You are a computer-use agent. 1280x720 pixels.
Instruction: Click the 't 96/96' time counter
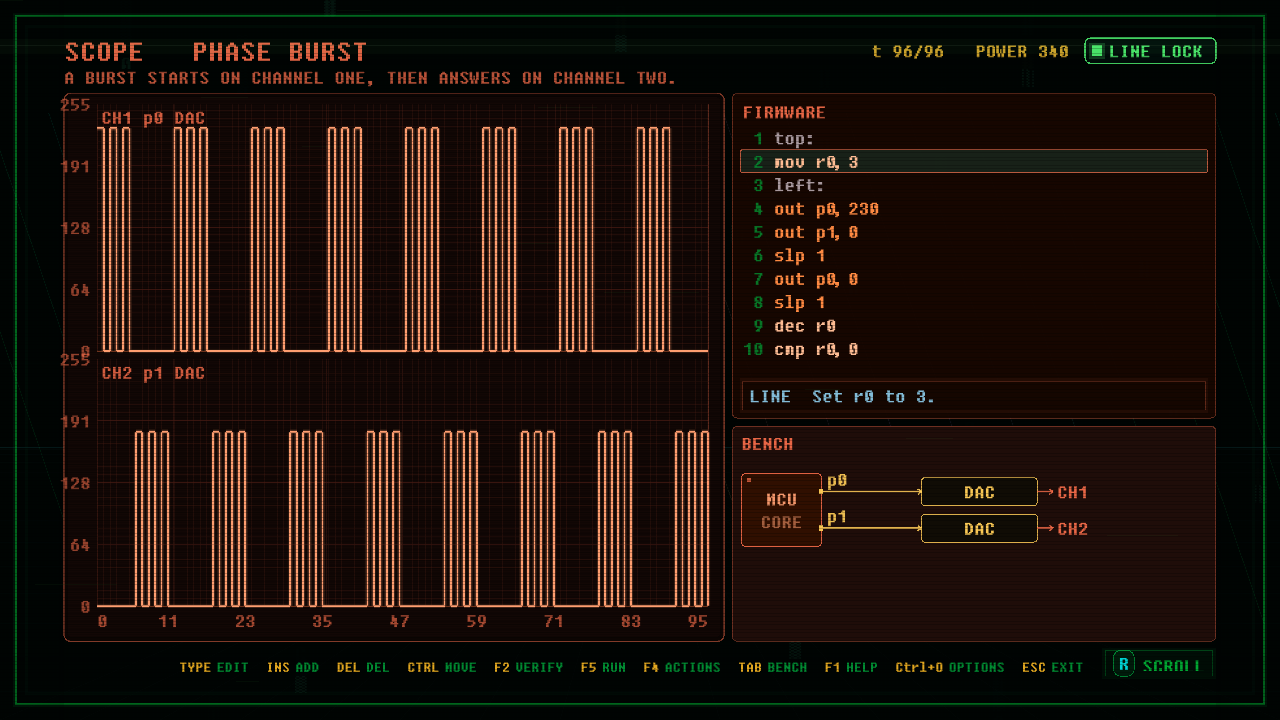pyautogui.click(x=908, y=51)
